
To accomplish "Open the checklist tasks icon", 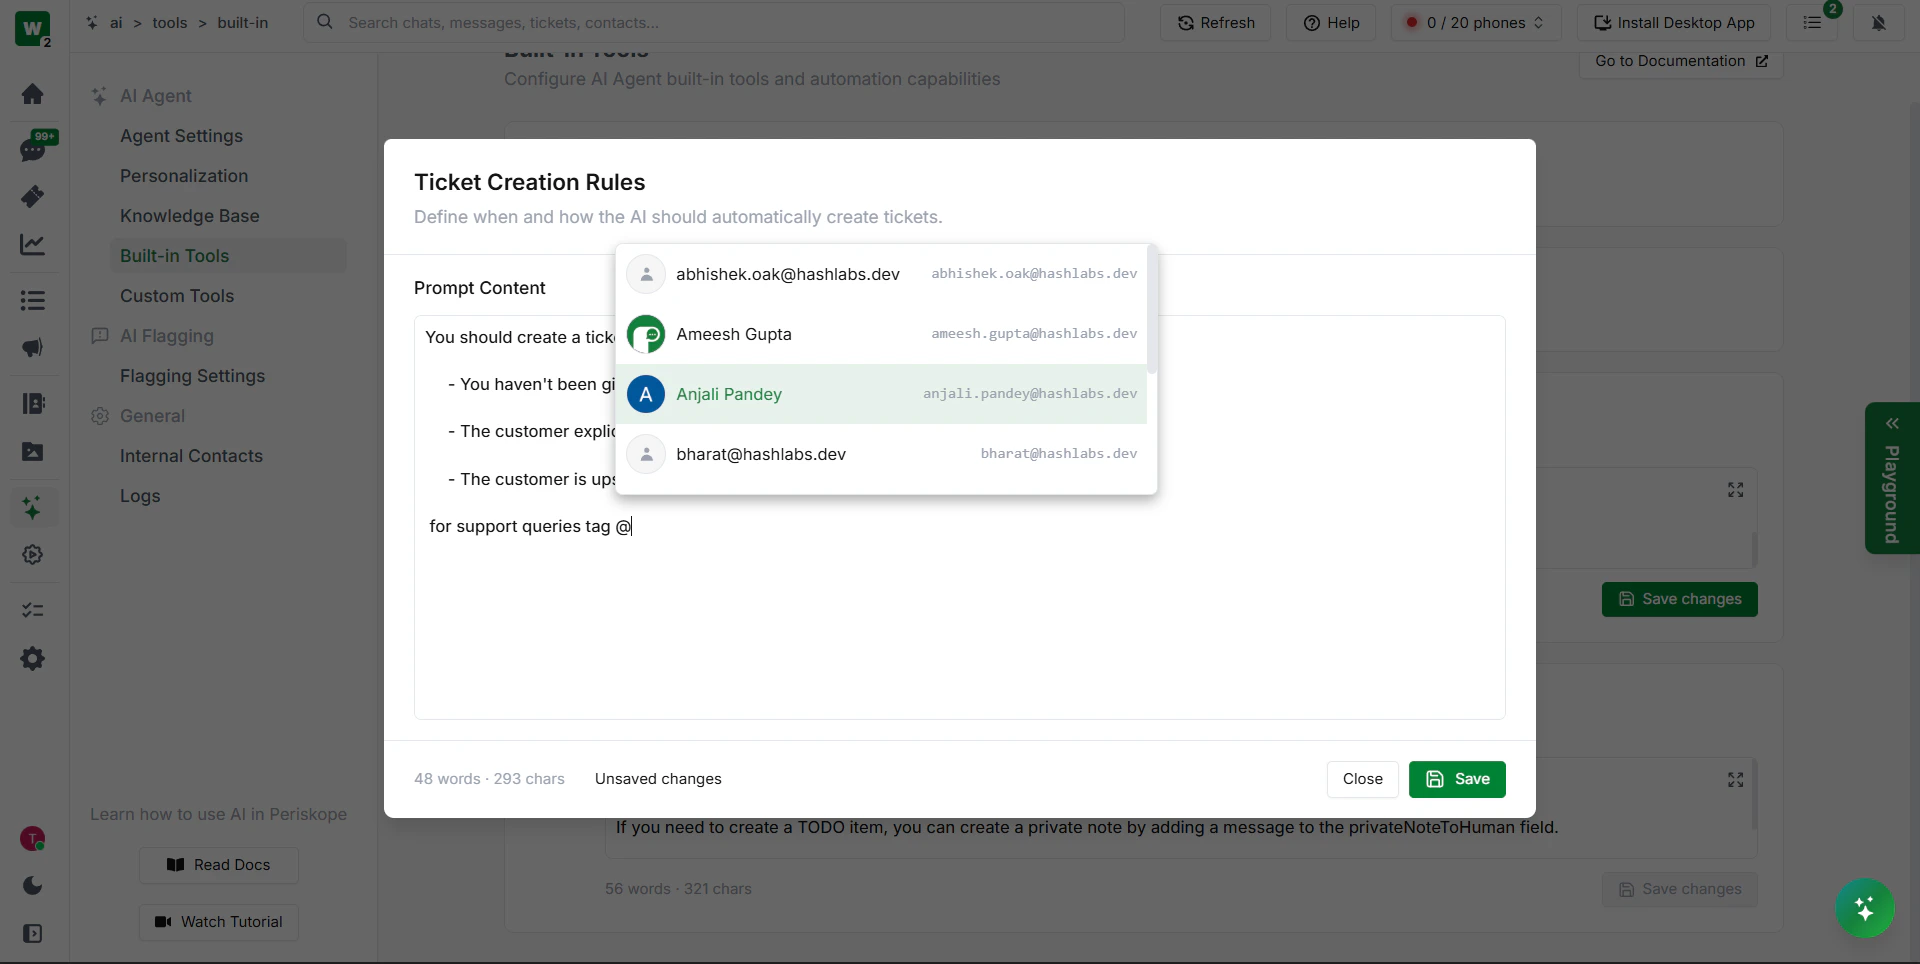I will (x=32, y=610).
